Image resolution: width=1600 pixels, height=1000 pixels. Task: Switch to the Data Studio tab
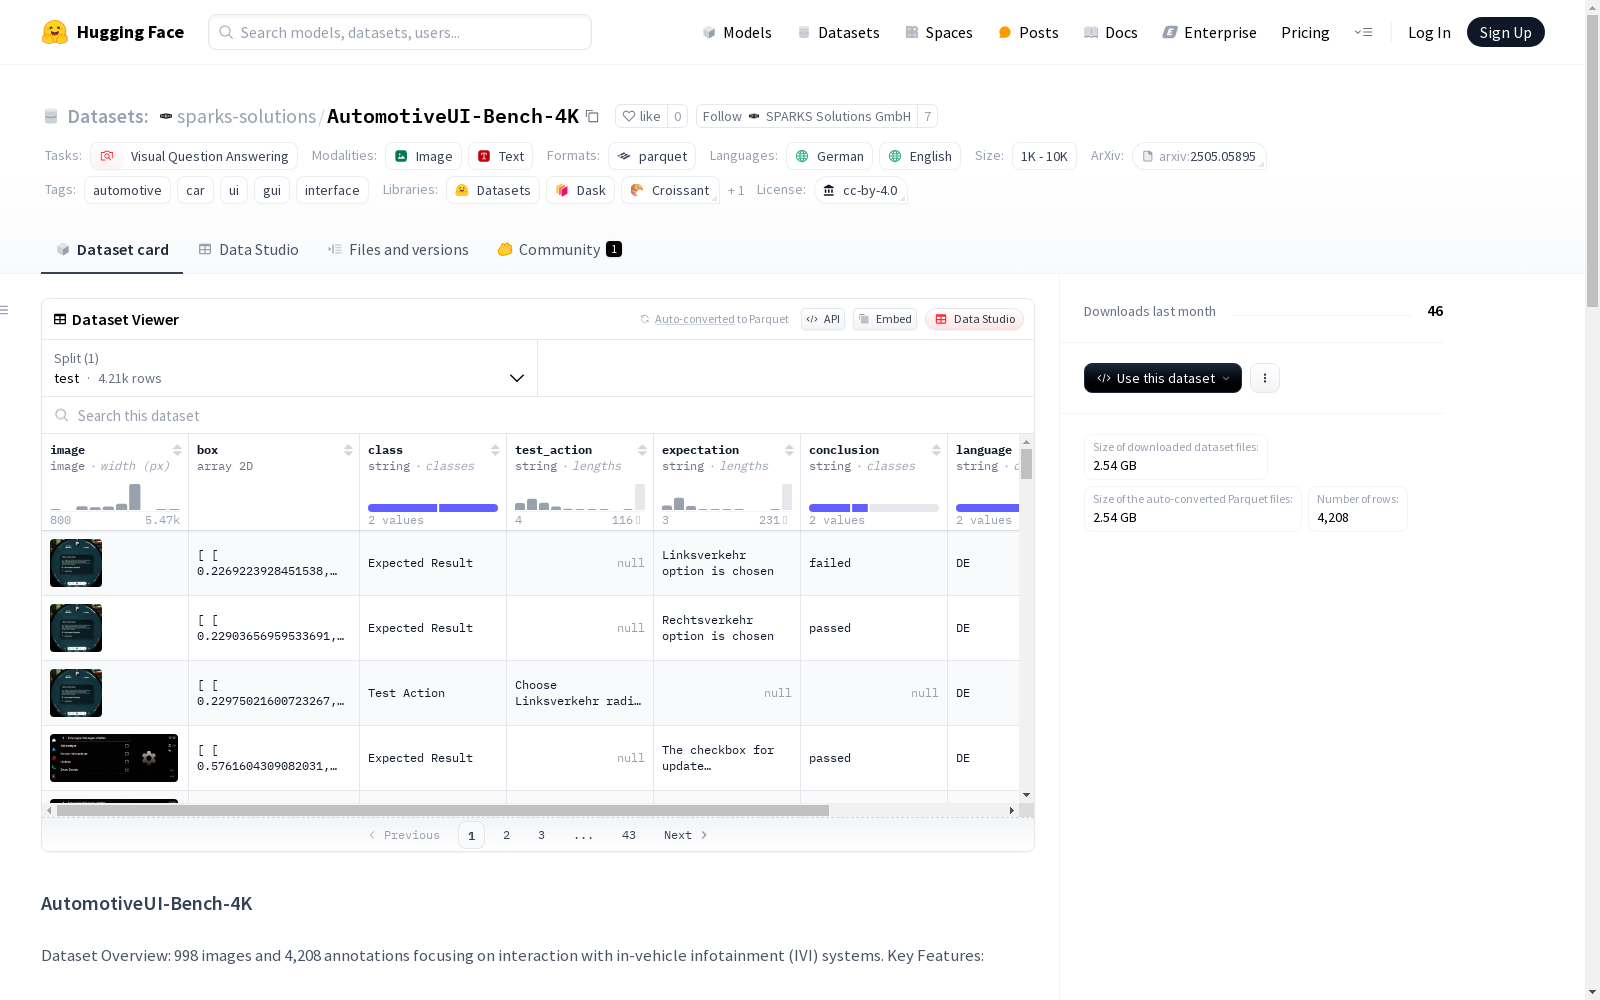pyautogui.click(x=248, y=250)
